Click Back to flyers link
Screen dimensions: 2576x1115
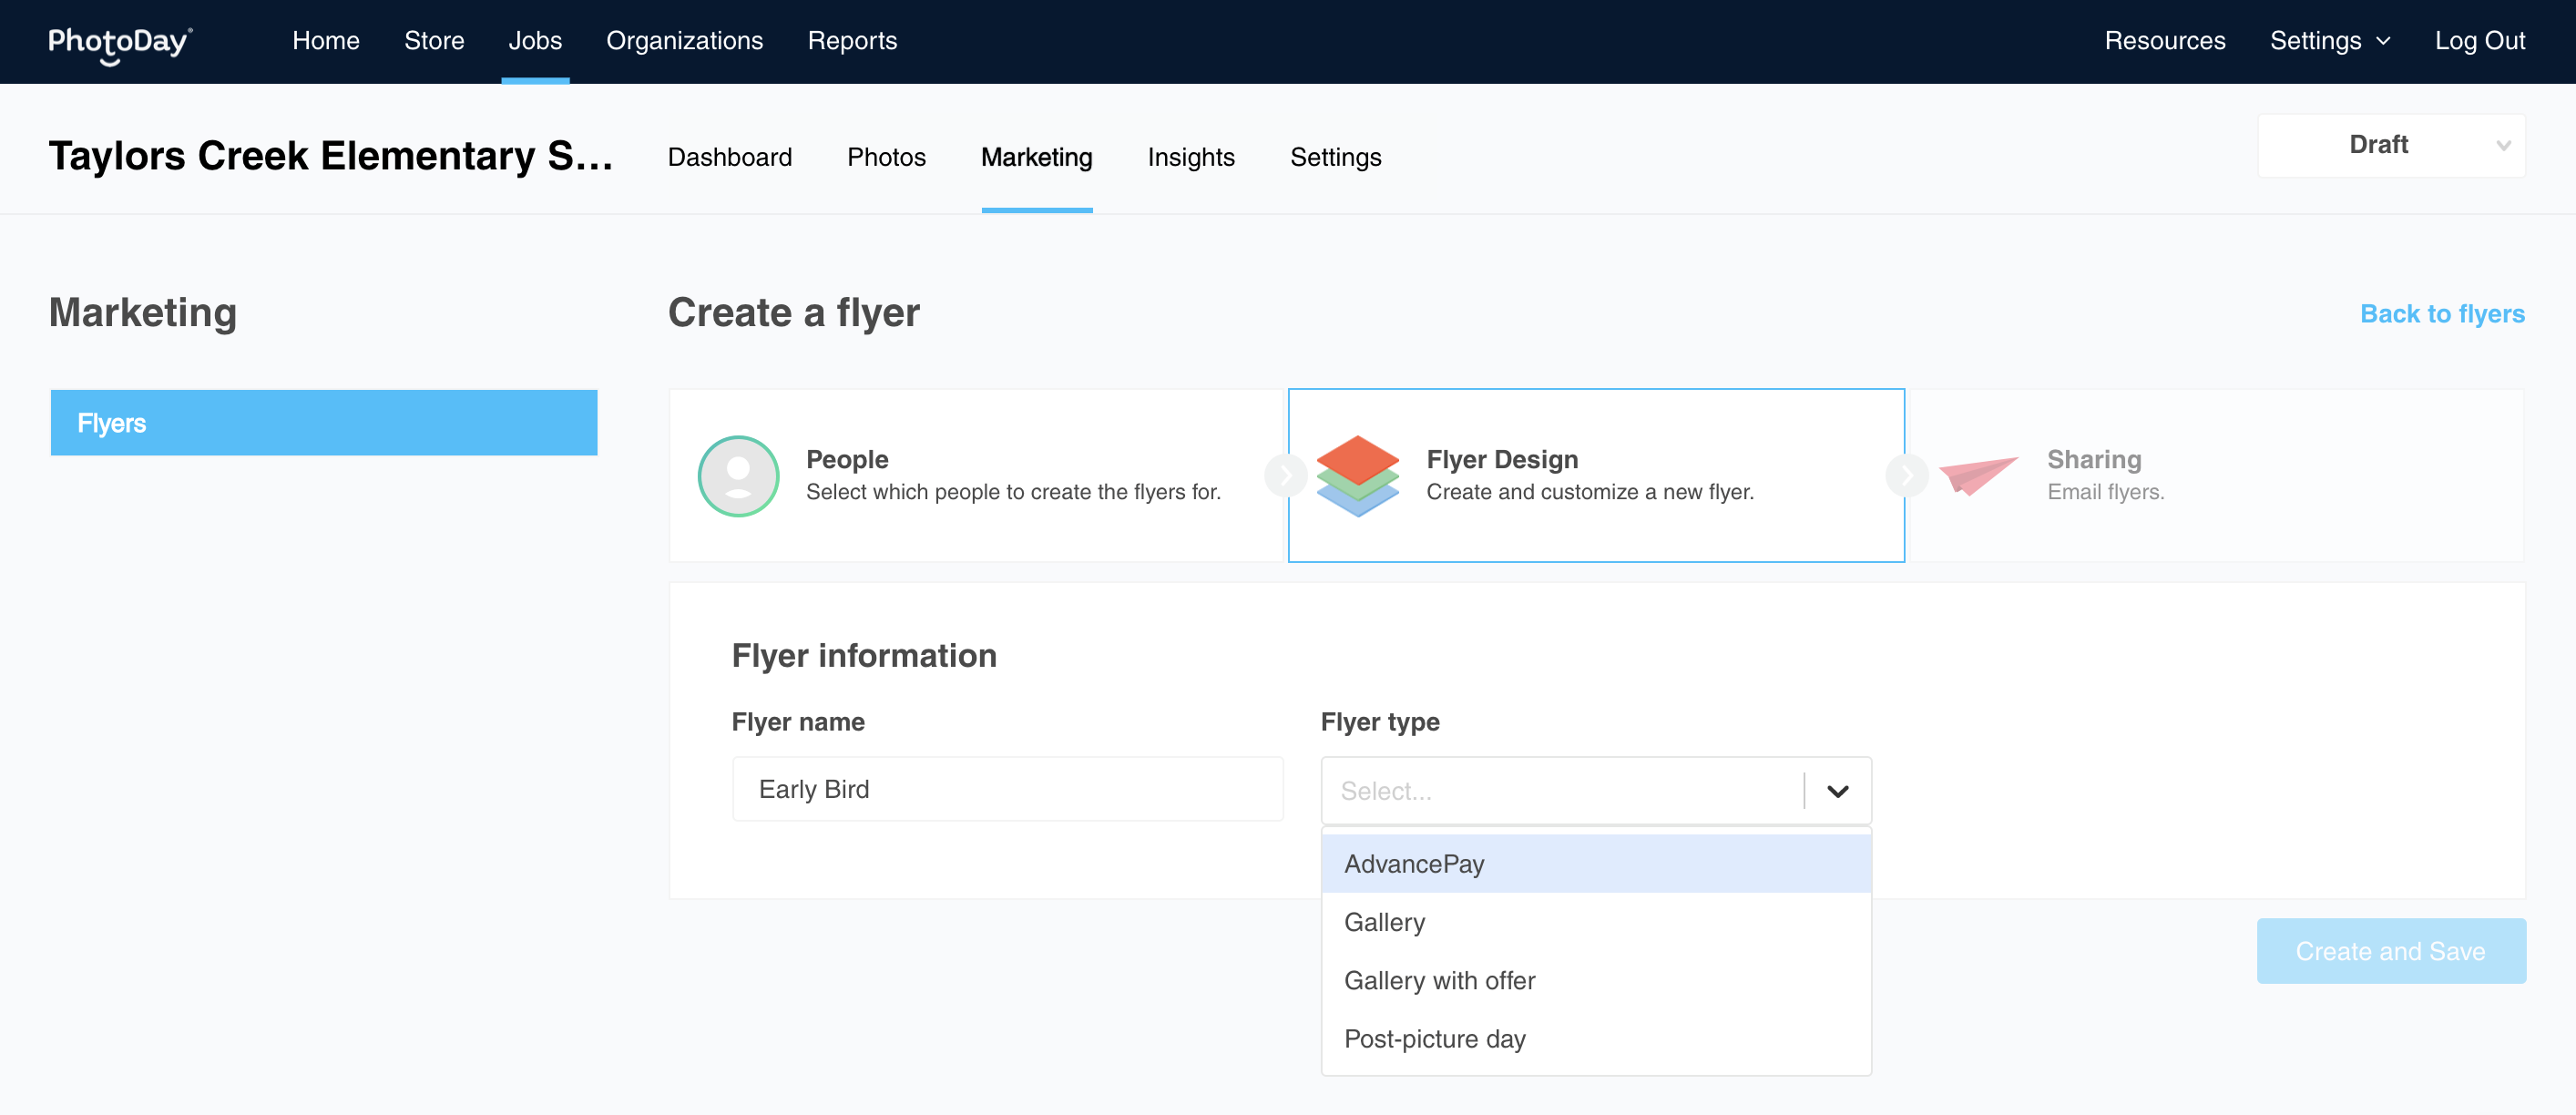[2442, 314]
